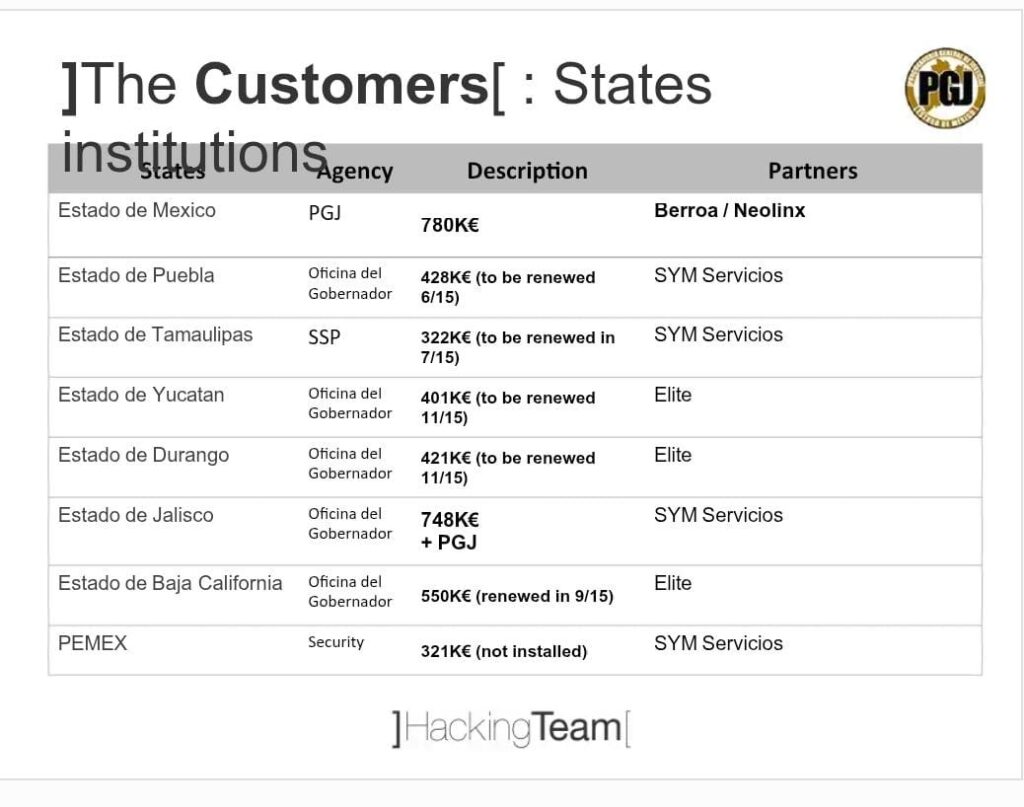Image resolution: width=1024 pixels, height=807 pixels.
Task: Select the Estado de Mexico cell
Action: [x=136, y=210]
